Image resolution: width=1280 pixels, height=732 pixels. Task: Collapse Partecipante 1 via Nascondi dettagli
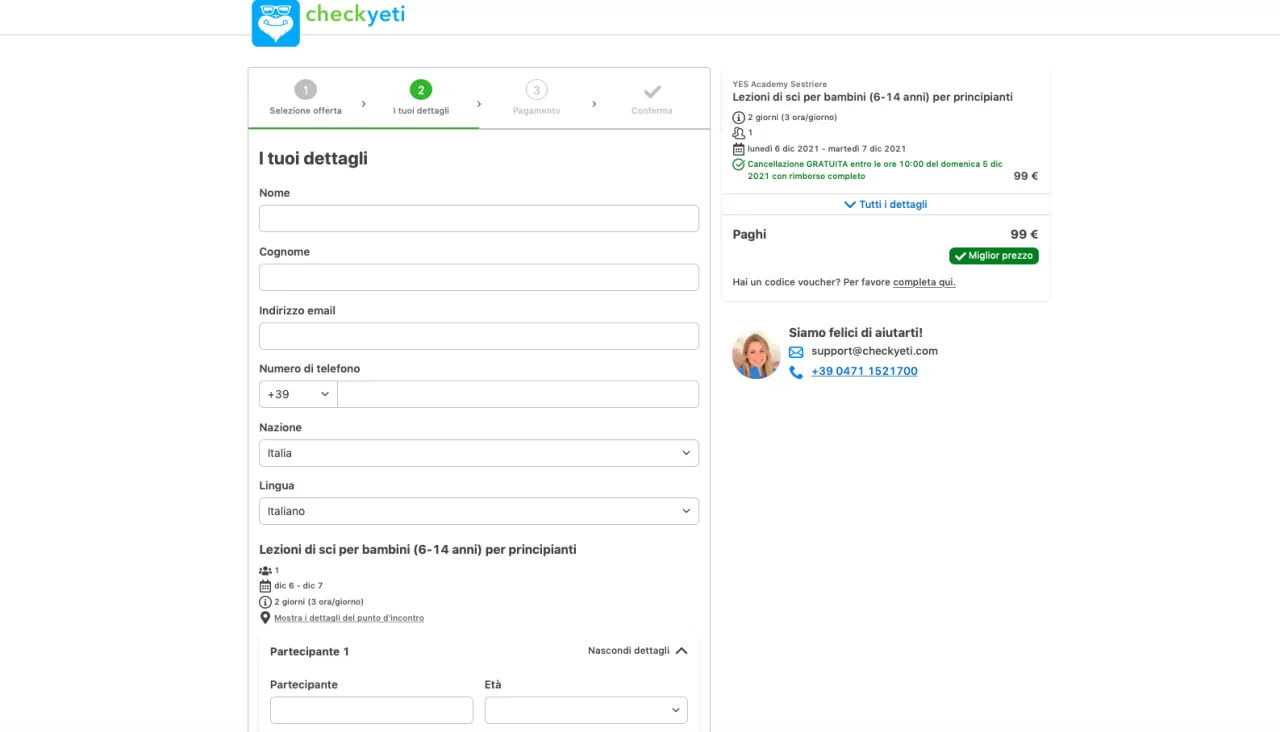[638, 650]
